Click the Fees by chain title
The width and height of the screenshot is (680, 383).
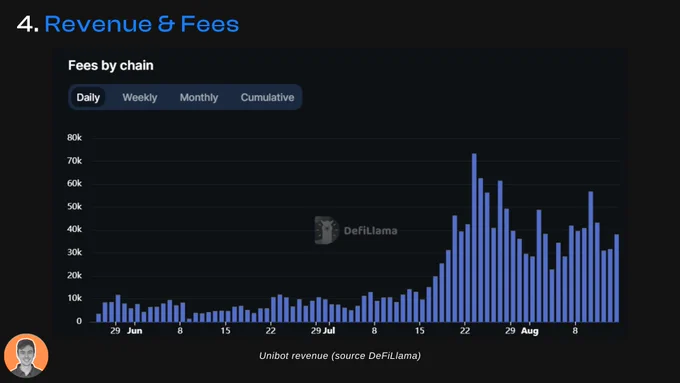point(111,65)
